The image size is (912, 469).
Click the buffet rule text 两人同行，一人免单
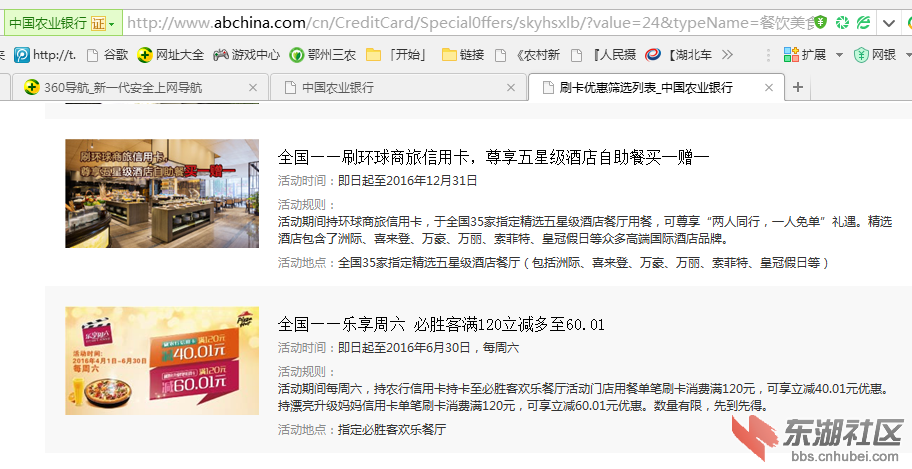point(766,222)
